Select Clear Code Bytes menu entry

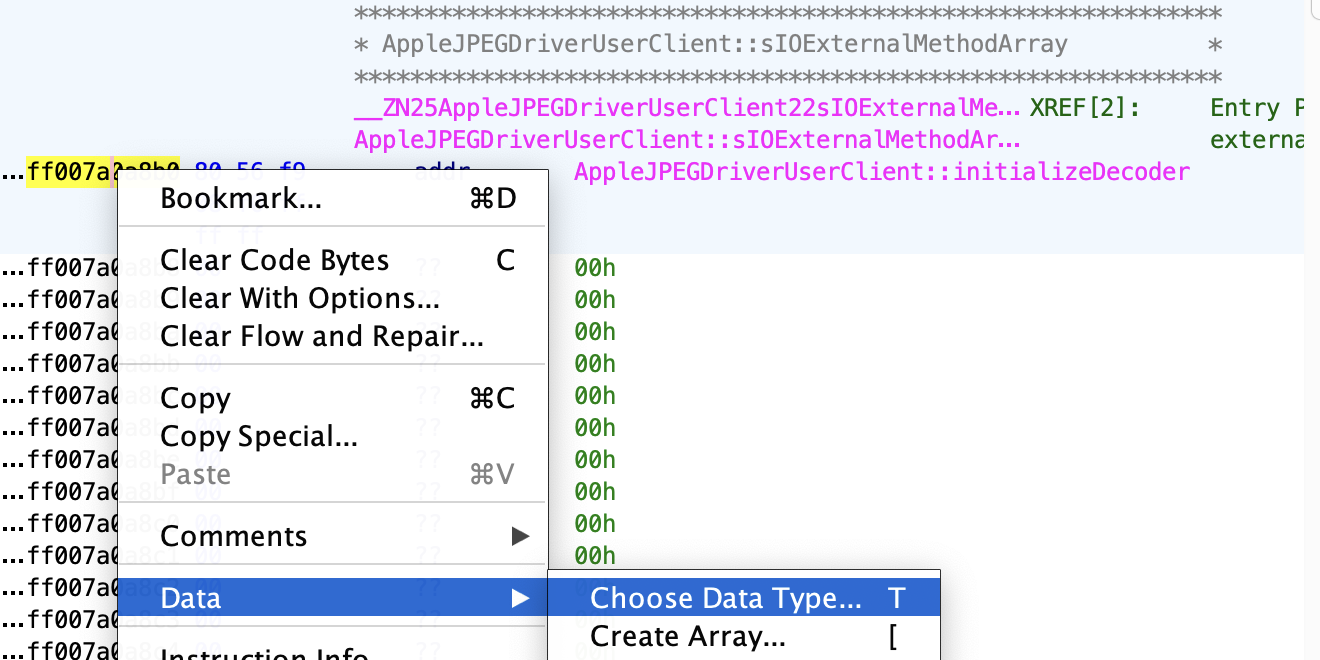click(x=274, y=260)
